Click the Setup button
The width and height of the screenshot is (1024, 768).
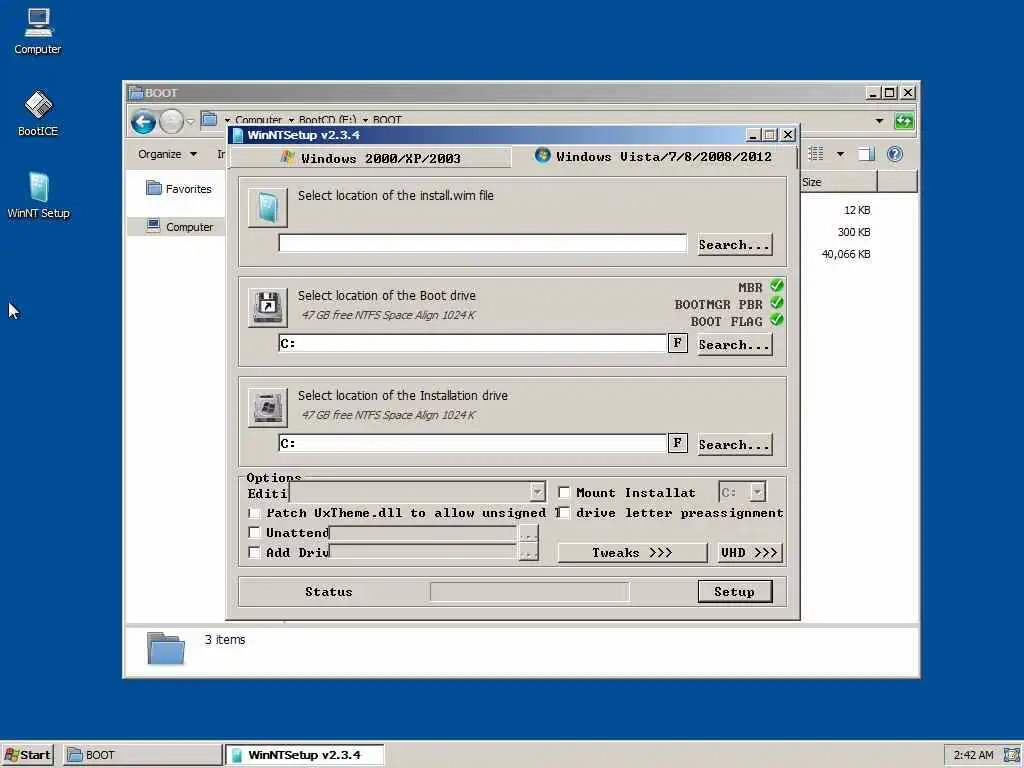tap(735, 592)
